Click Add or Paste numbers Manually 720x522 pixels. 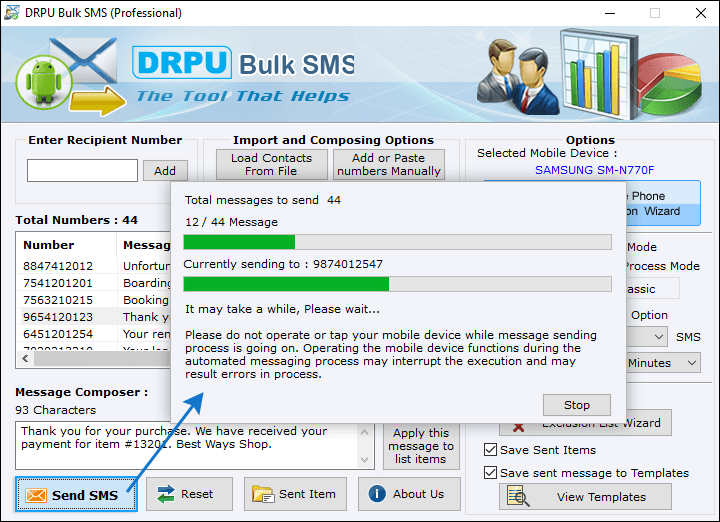[389, 164]
